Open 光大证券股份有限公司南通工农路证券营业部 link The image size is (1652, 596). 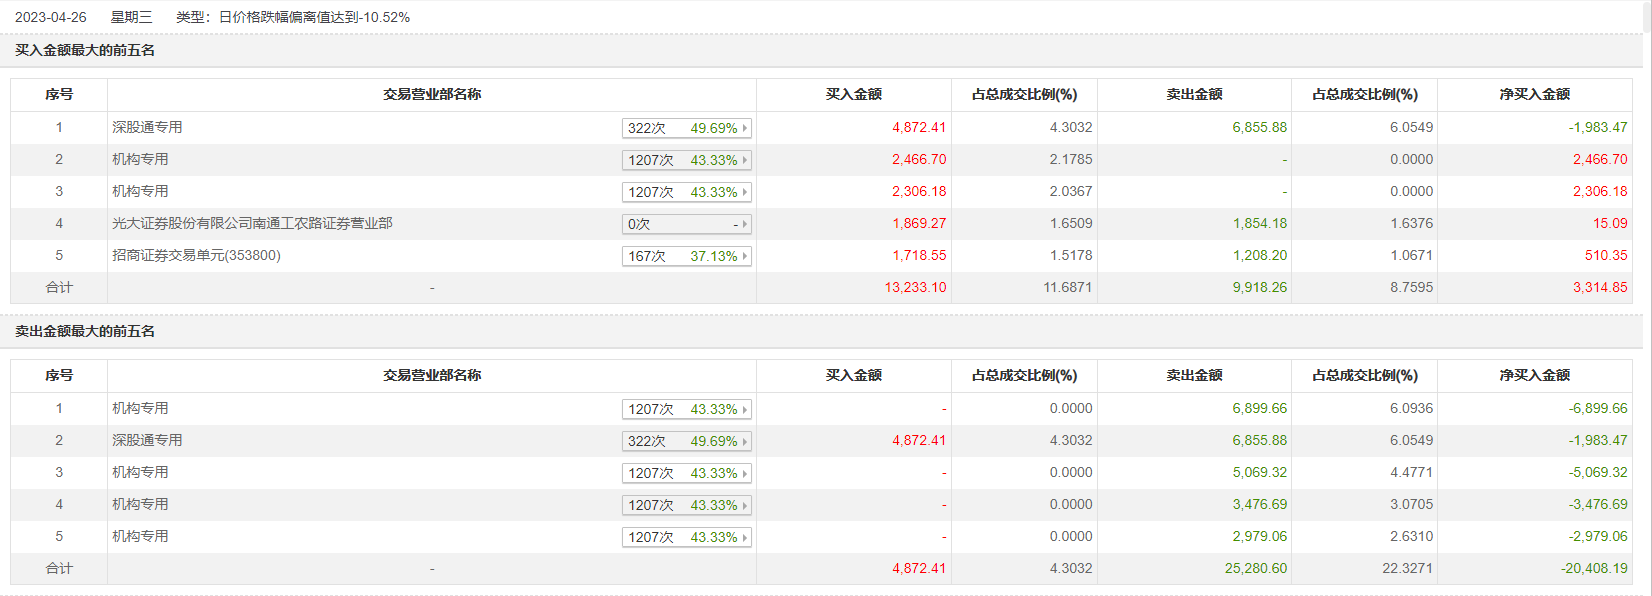click(x=252, y=223)
